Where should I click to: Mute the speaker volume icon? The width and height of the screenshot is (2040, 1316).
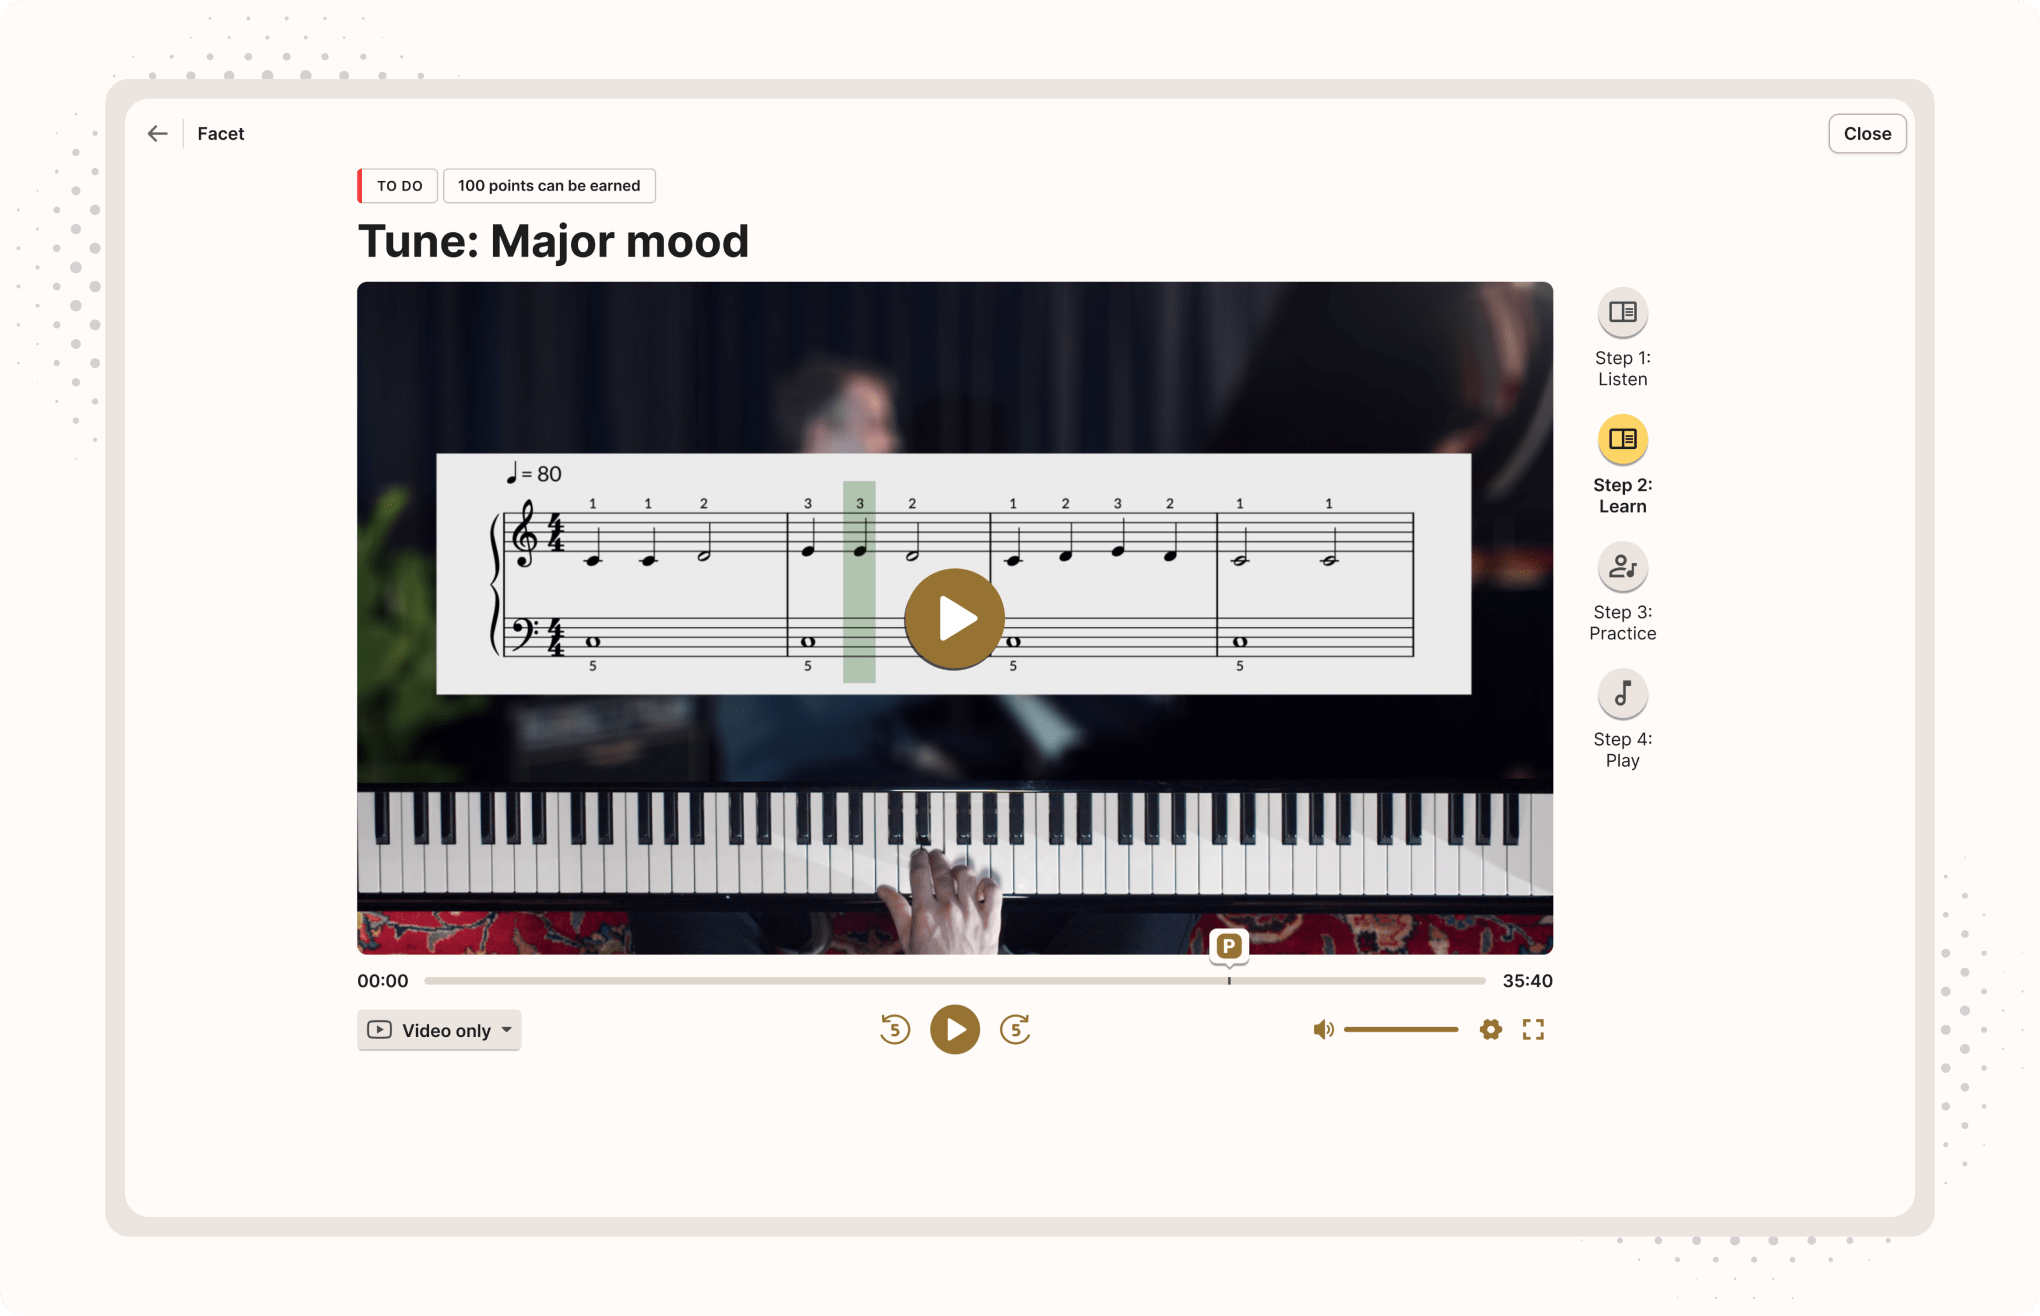(1323, 1029)
